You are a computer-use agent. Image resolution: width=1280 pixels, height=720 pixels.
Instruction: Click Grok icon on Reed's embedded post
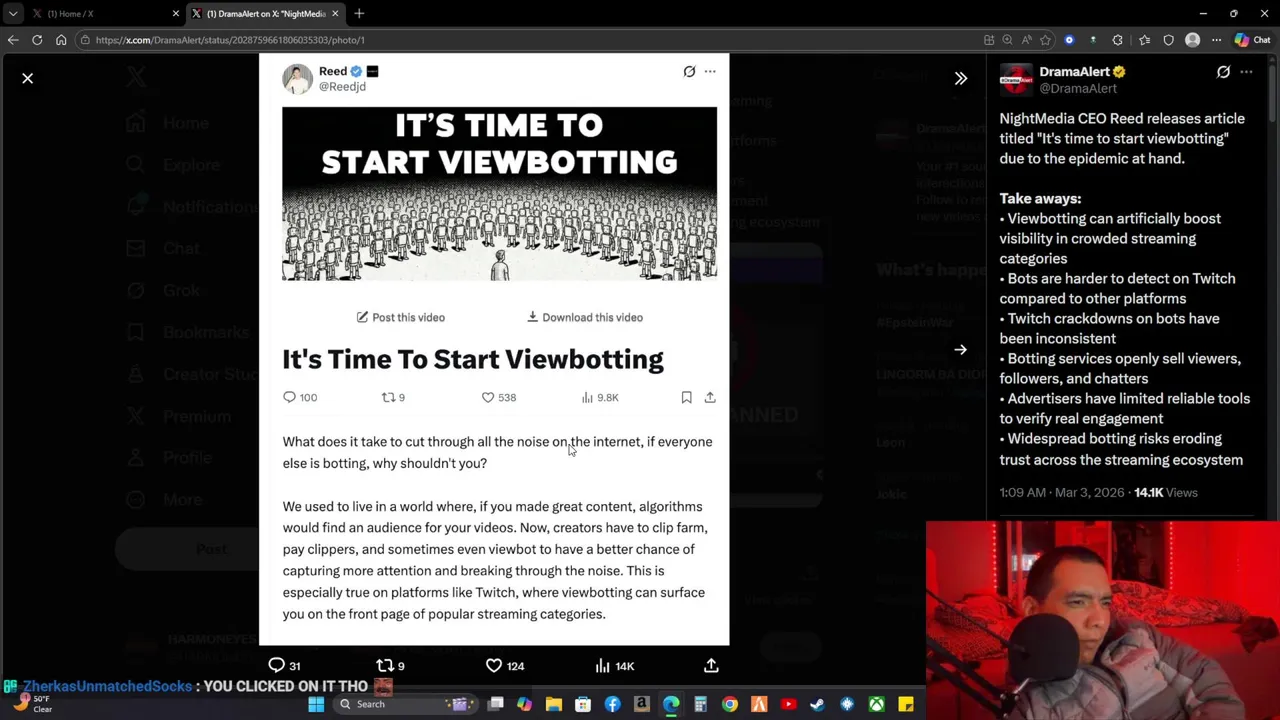tap(689, 71)
